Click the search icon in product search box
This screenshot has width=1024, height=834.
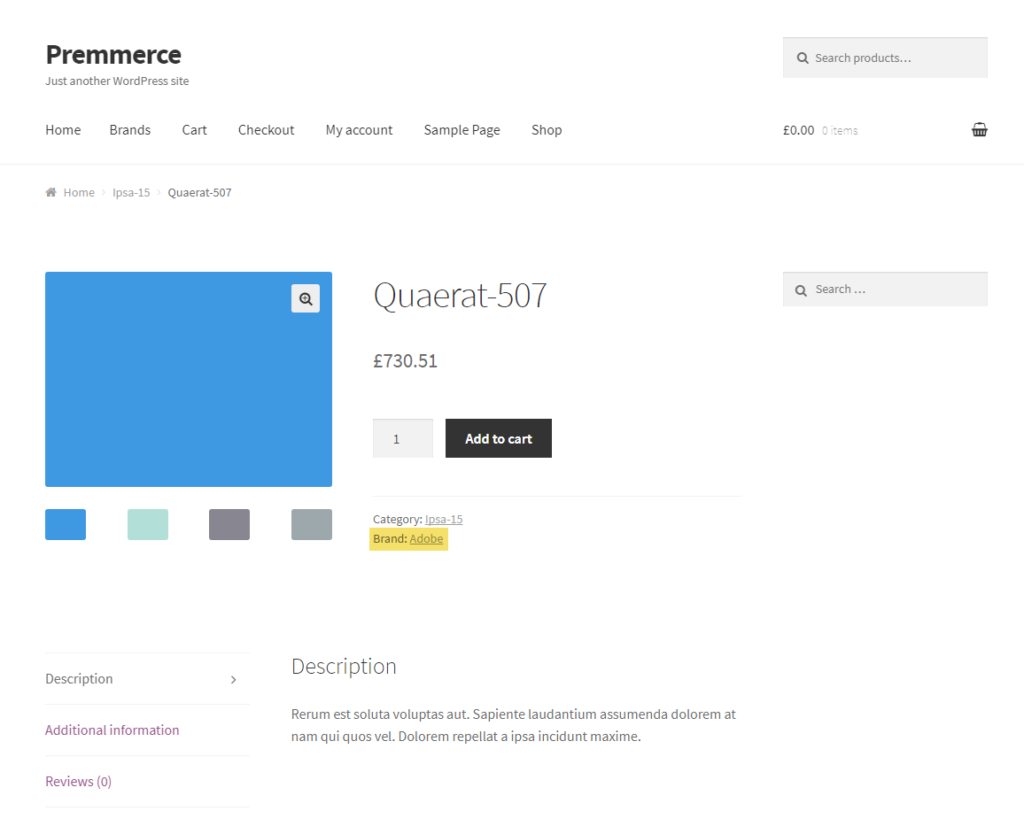[803, 58]
